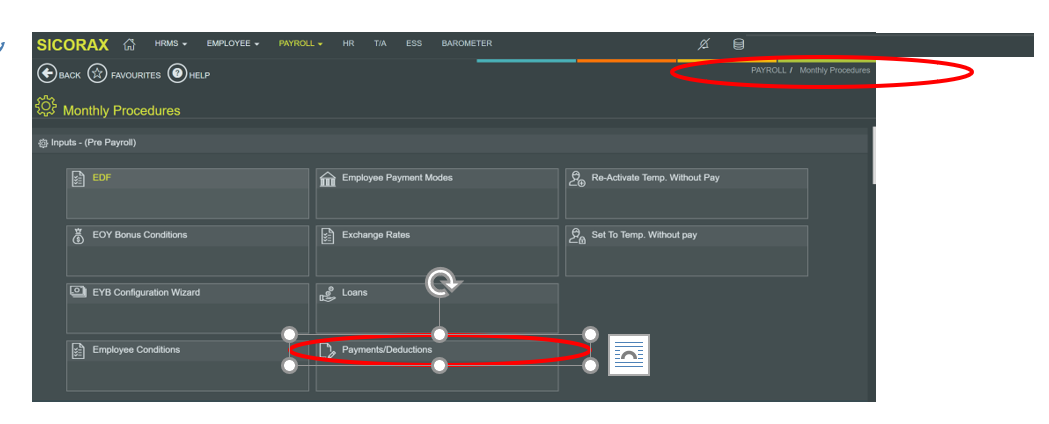Click the Back arrow icon
Viewport: 1049px width, 424px height.
[46, 74]
